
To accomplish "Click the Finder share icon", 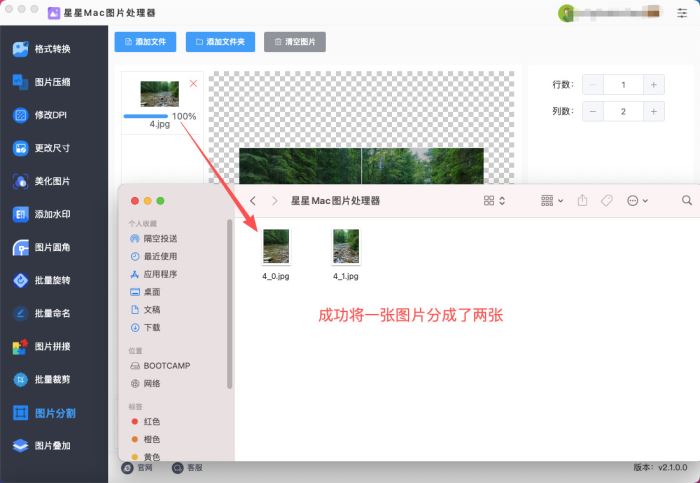I will point(582,200).
